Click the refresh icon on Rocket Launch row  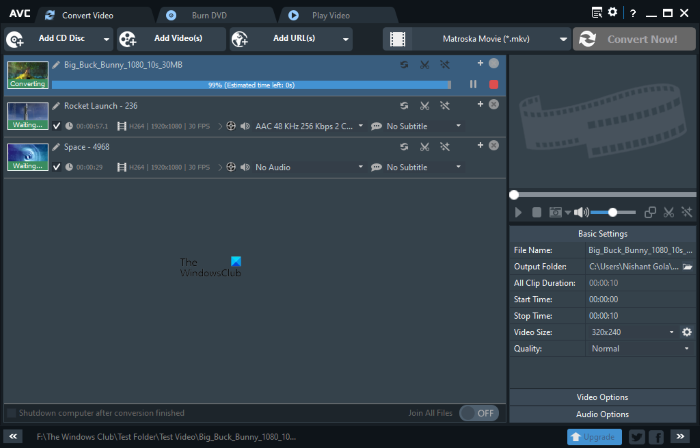[x=404, y=106]
